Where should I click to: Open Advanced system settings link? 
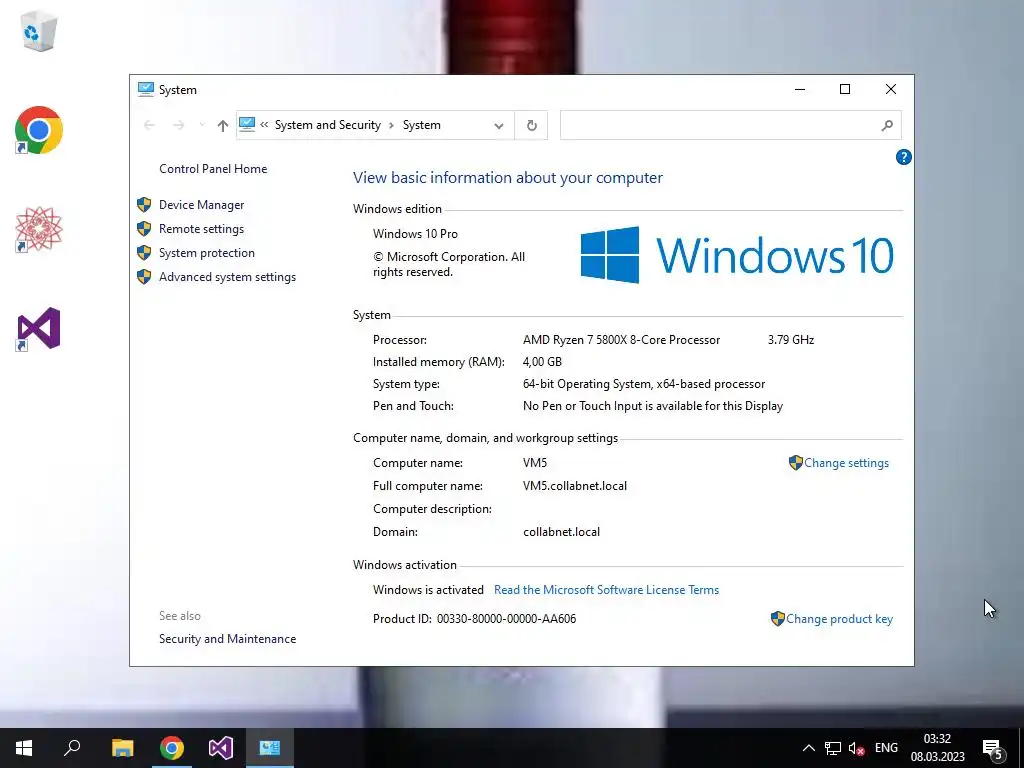(x=227, y=277)
